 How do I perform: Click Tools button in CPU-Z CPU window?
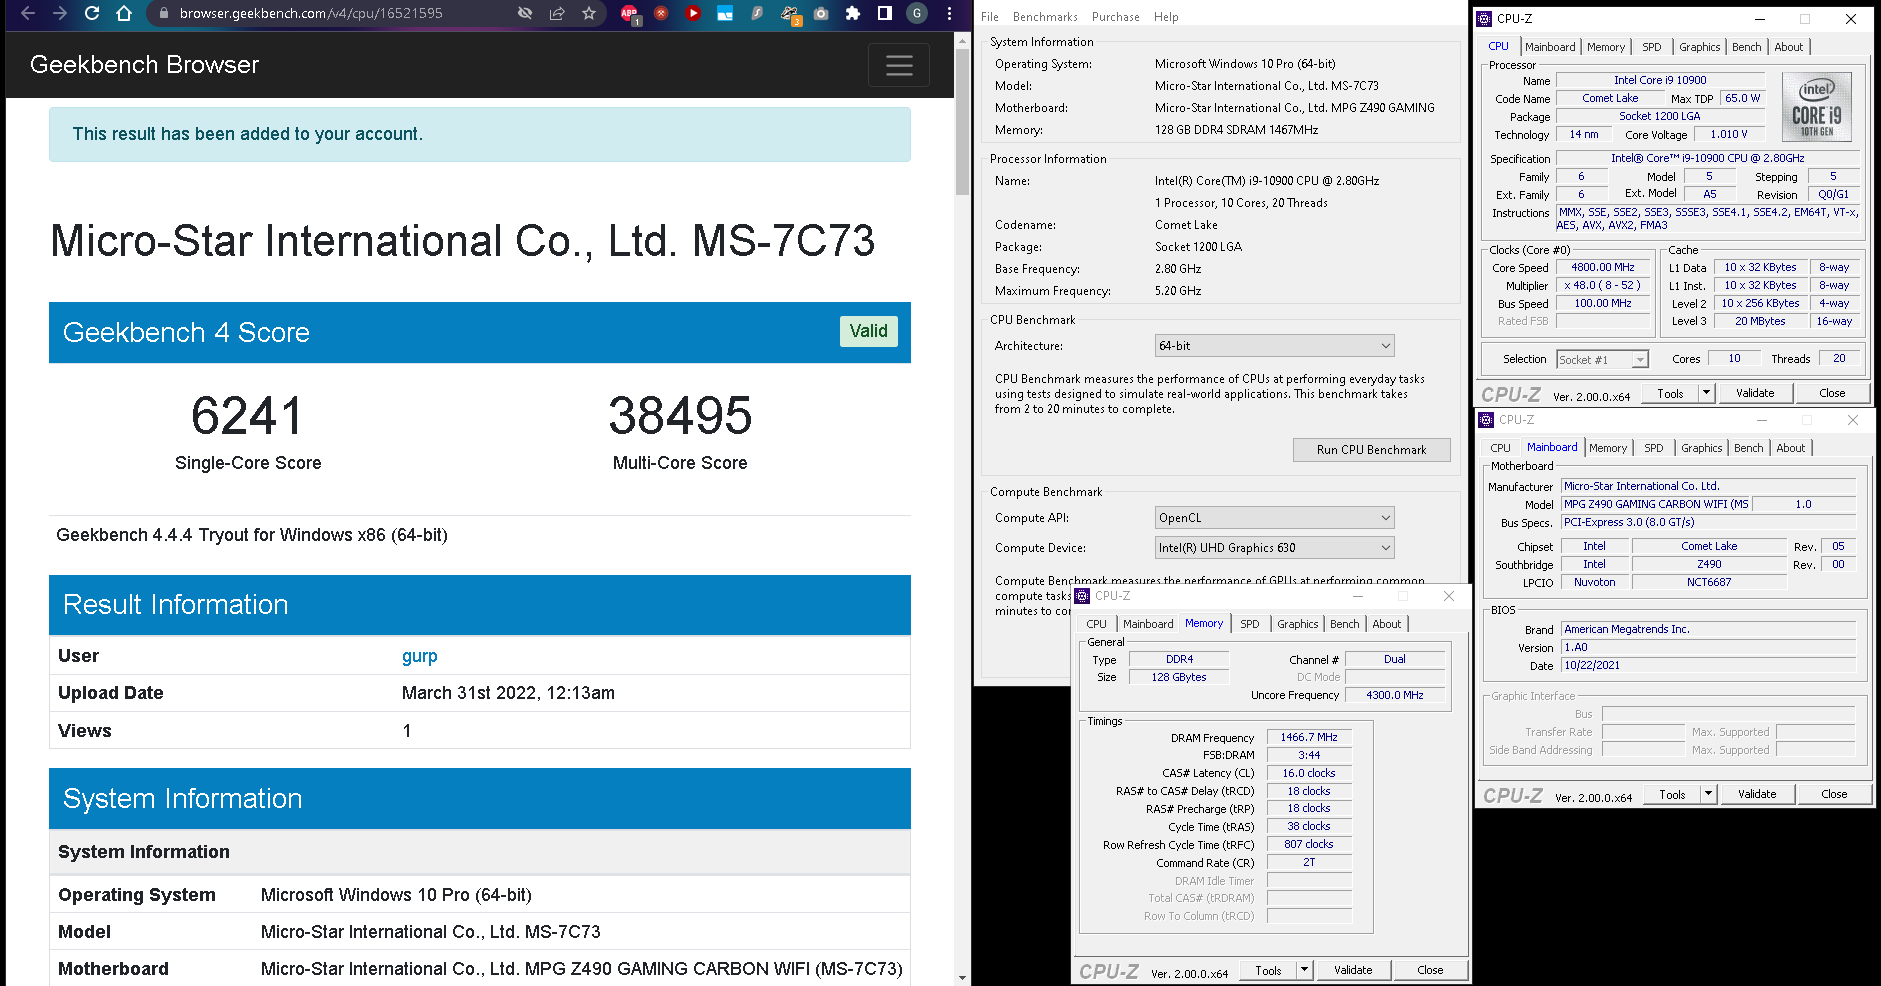pyautogui.click(x=1671, y=393)
